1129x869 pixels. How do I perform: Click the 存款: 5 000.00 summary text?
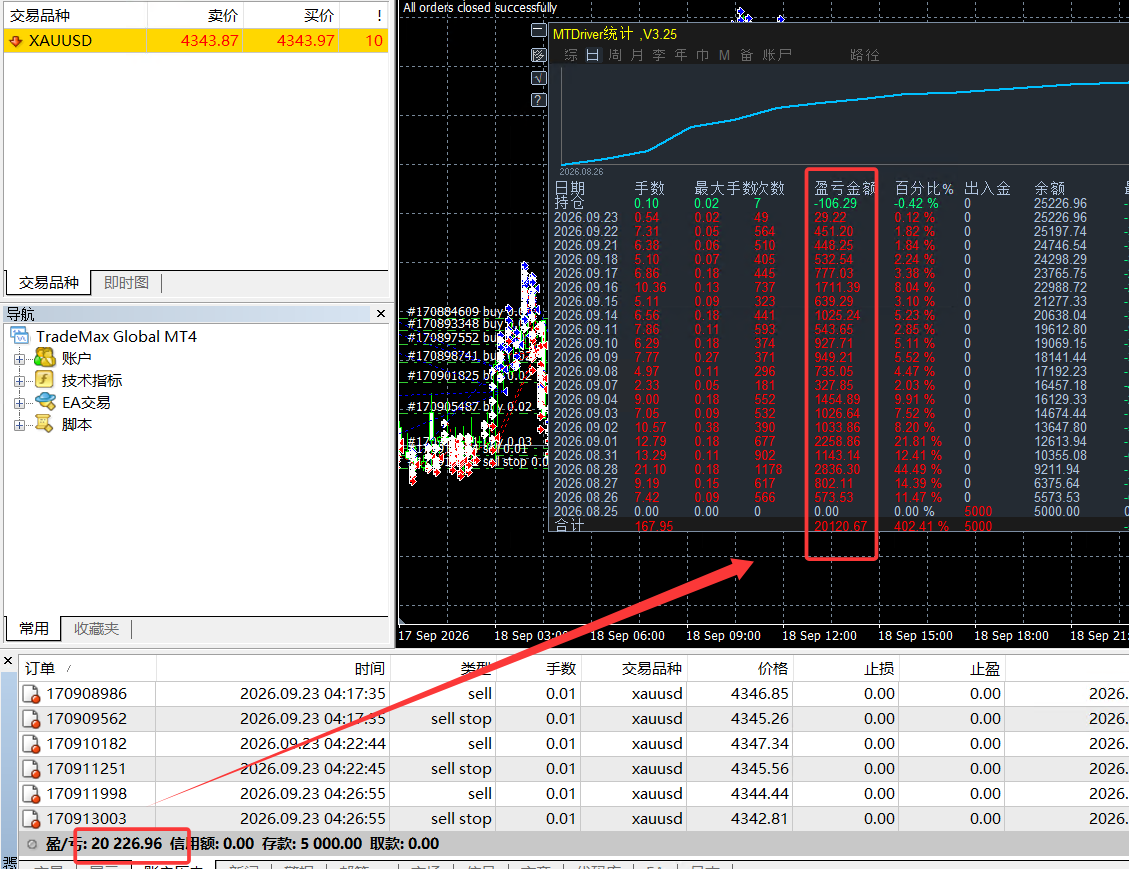click(312, 844)
